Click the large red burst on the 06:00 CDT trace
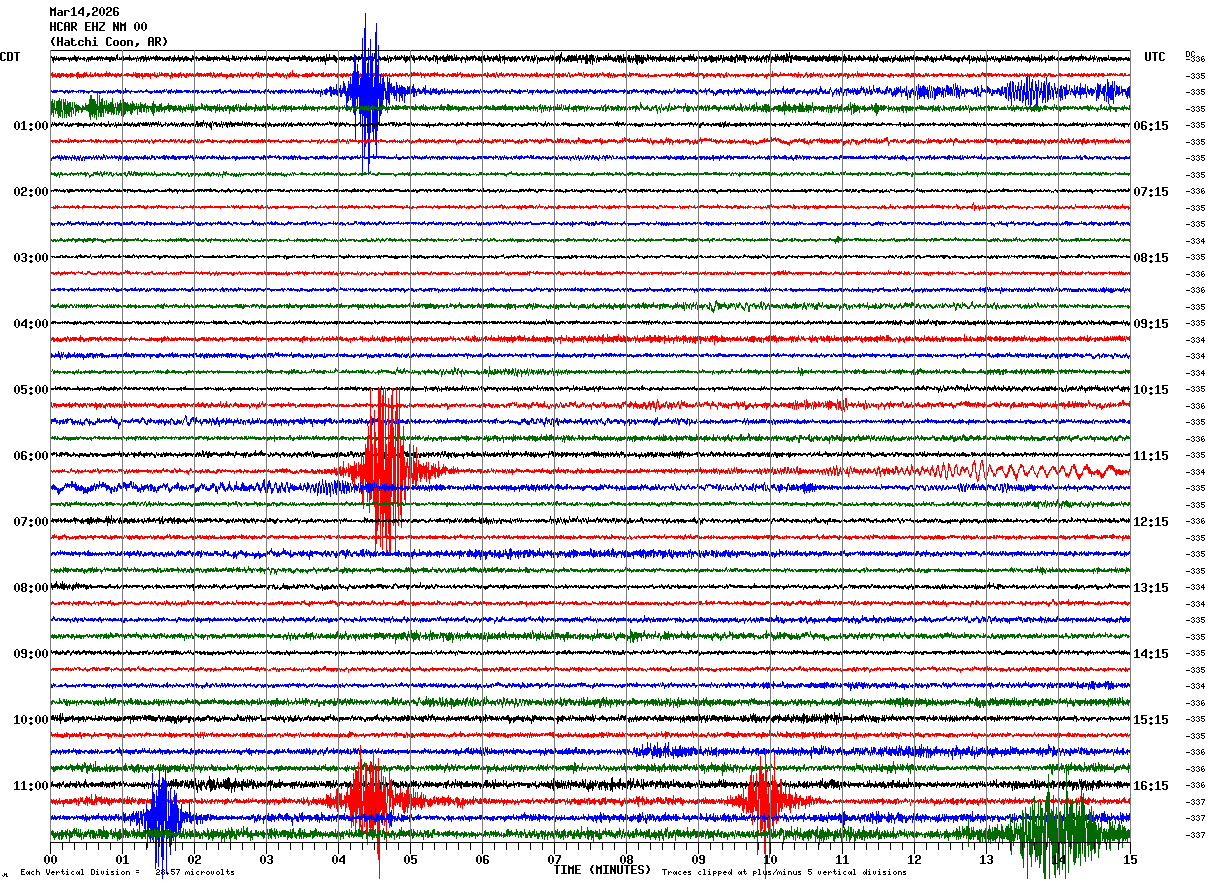 pyautogui.click(x=386, y=470)
